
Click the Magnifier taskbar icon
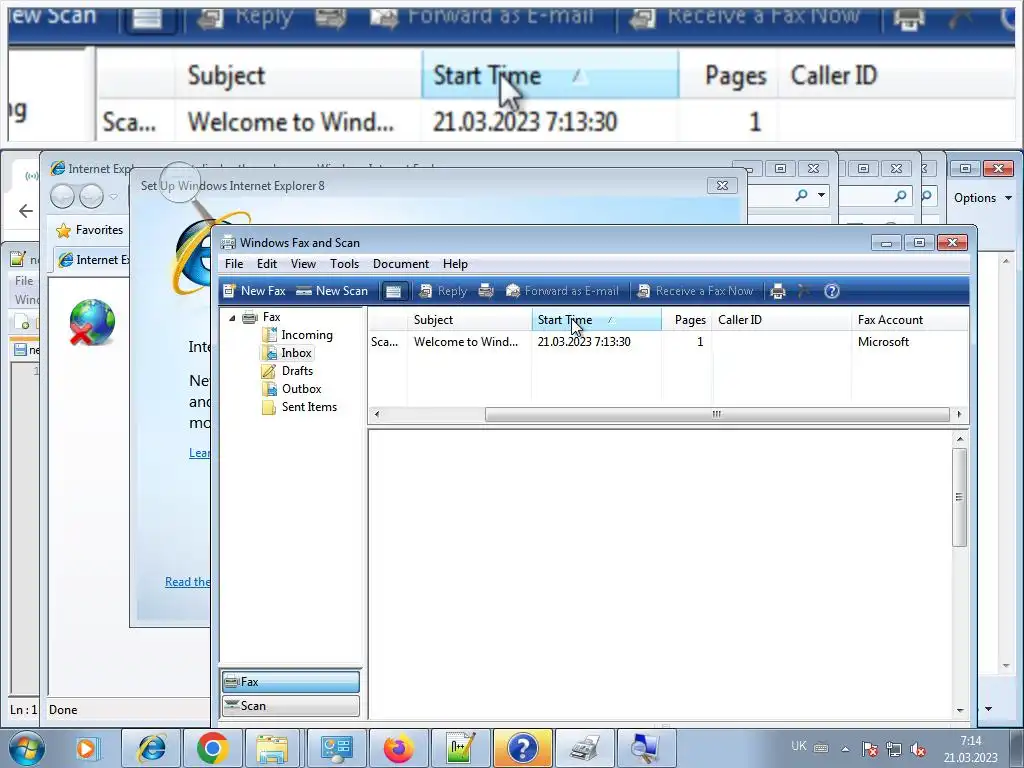(x=646, y=748)
